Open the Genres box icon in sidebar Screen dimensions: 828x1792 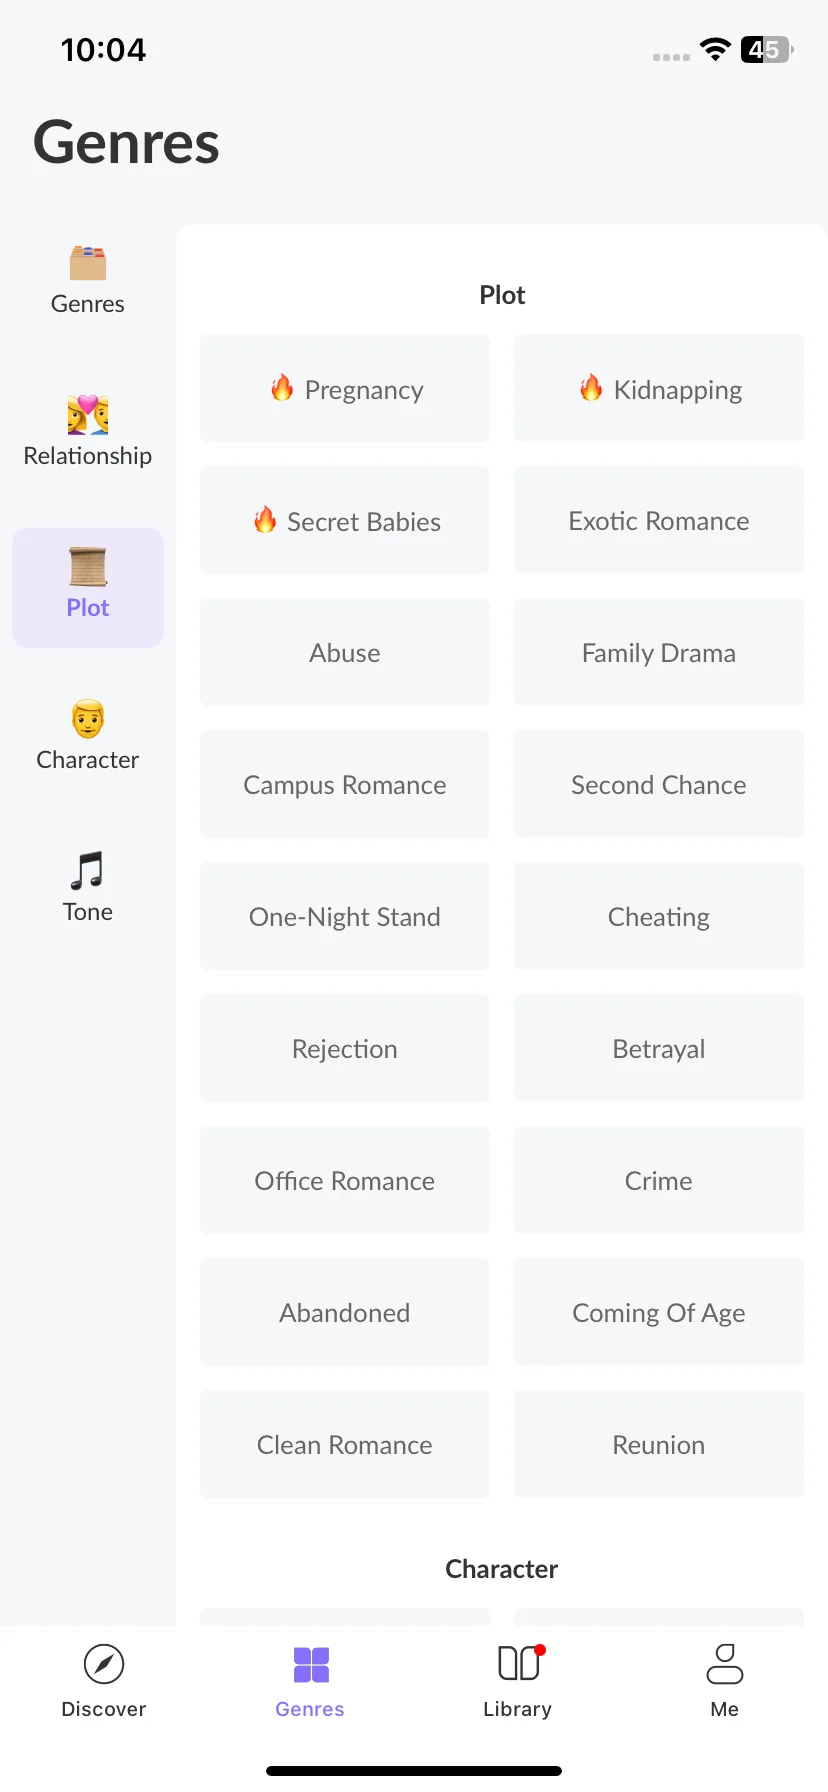(88, 263)
